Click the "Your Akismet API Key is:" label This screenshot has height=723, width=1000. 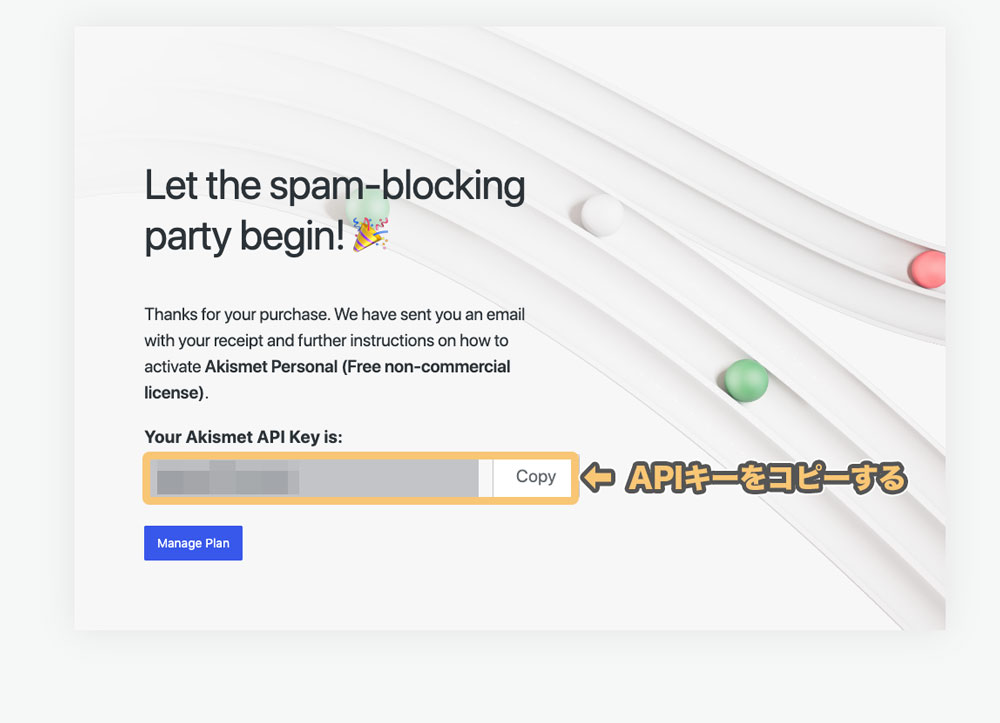[x=243, y=437]
